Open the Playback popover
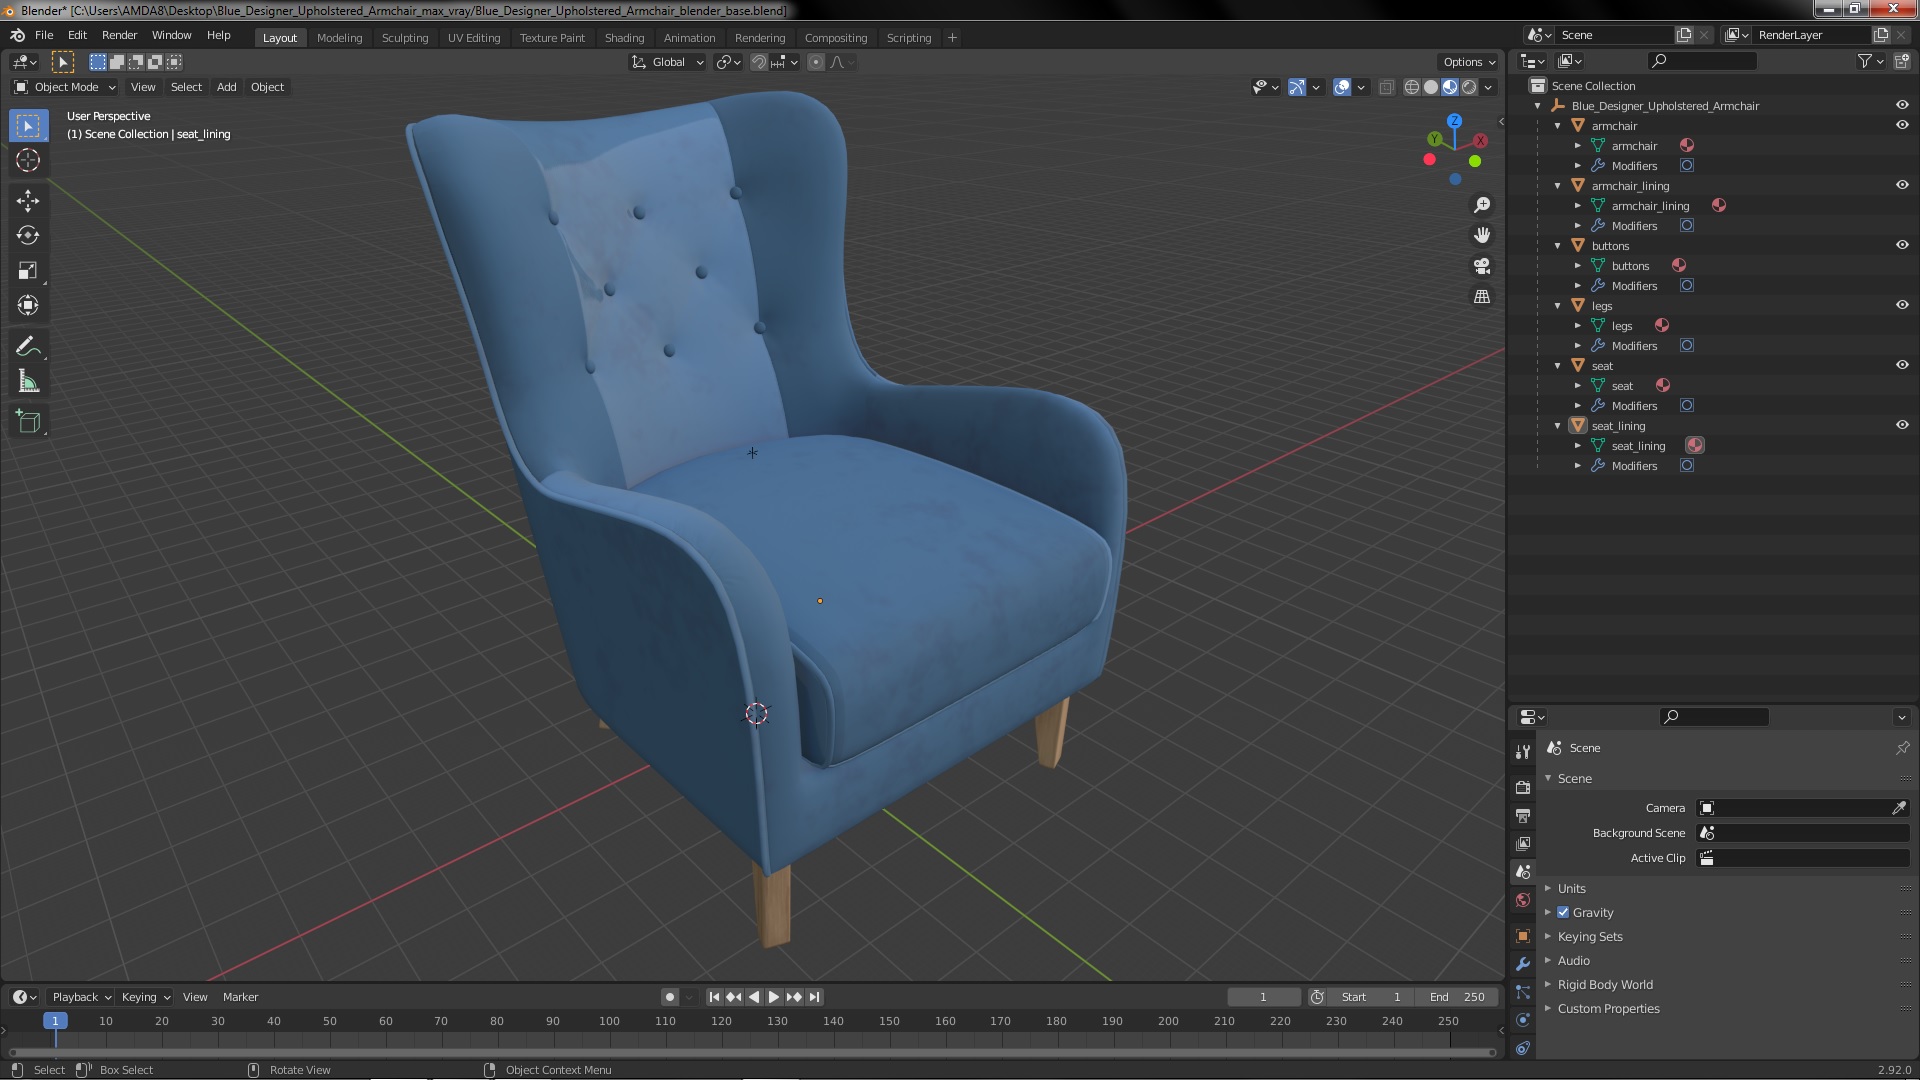 (80, 997)
